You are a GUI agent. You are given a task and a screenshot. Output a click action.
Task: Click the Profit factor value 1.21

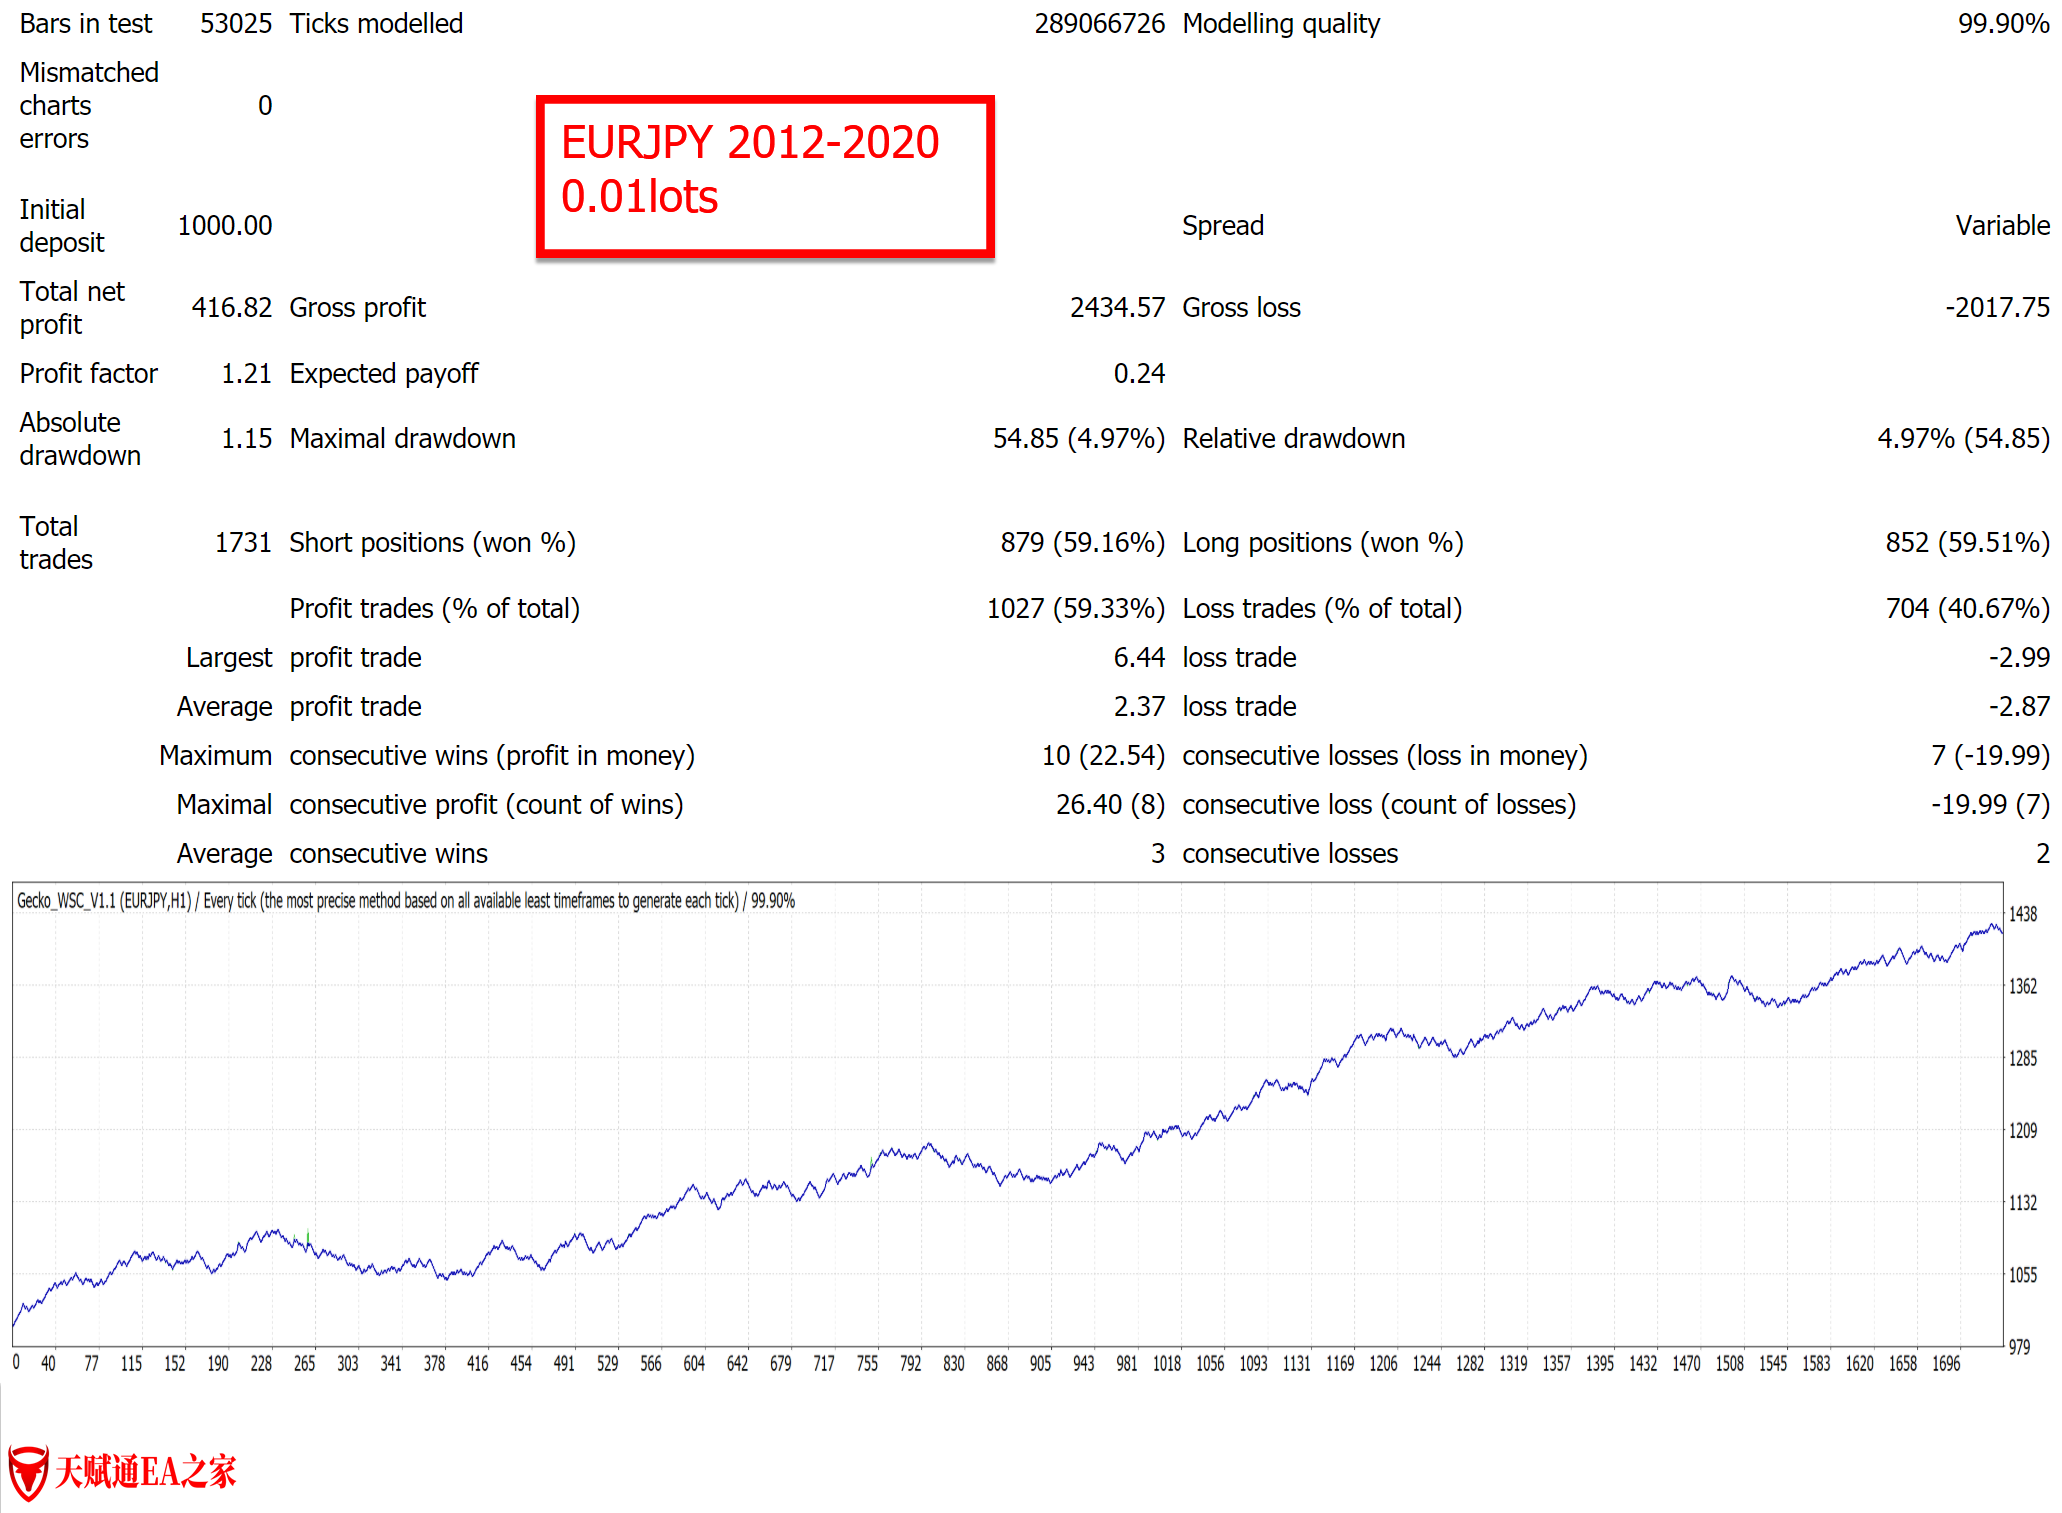(246, 374)
